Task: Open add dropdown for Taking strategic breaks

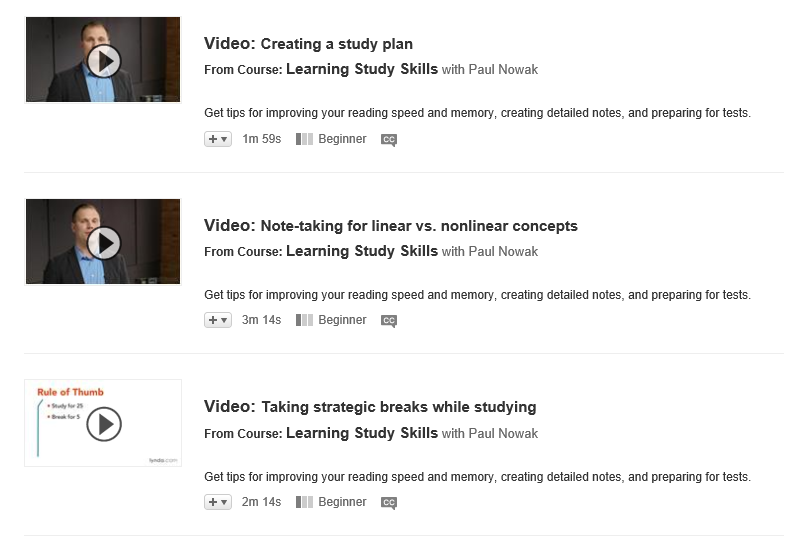Action: [x=218, y=502]
